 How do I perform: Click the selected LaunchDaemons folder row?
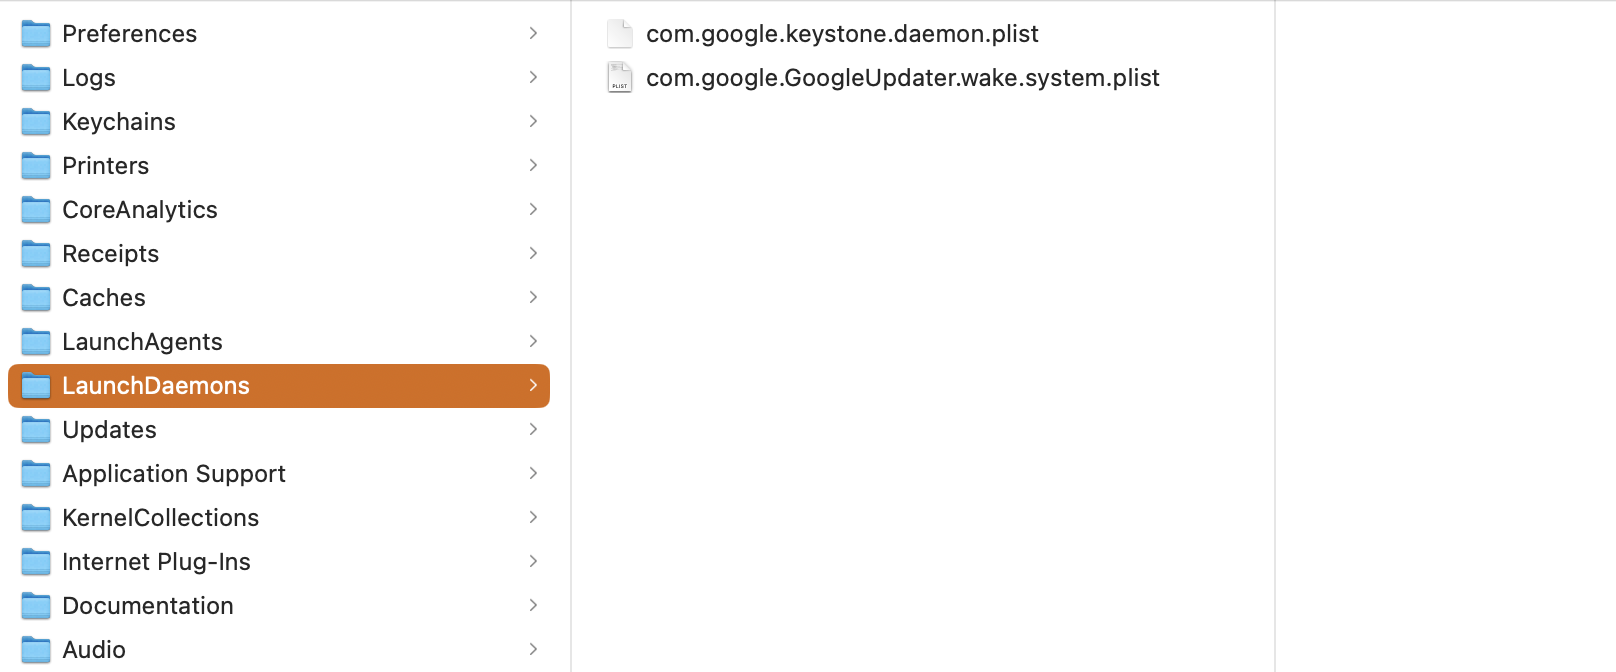point(278,386)
